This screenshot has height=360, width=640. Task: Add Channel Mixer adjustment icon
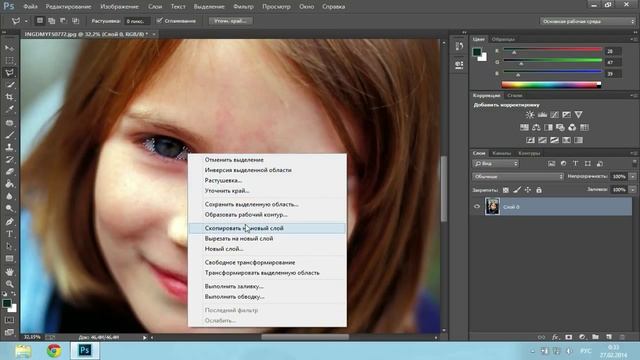(x=572, y=127)
